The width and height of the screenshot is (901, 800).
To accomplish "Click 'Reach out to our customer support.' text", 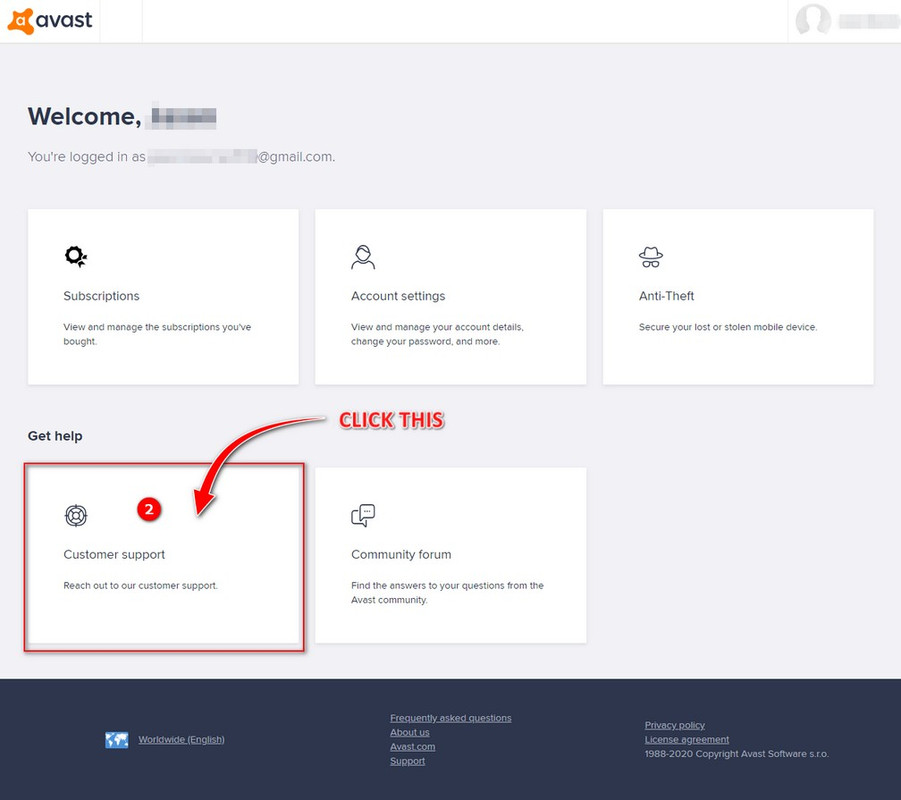I will click(x=141, y=586).
